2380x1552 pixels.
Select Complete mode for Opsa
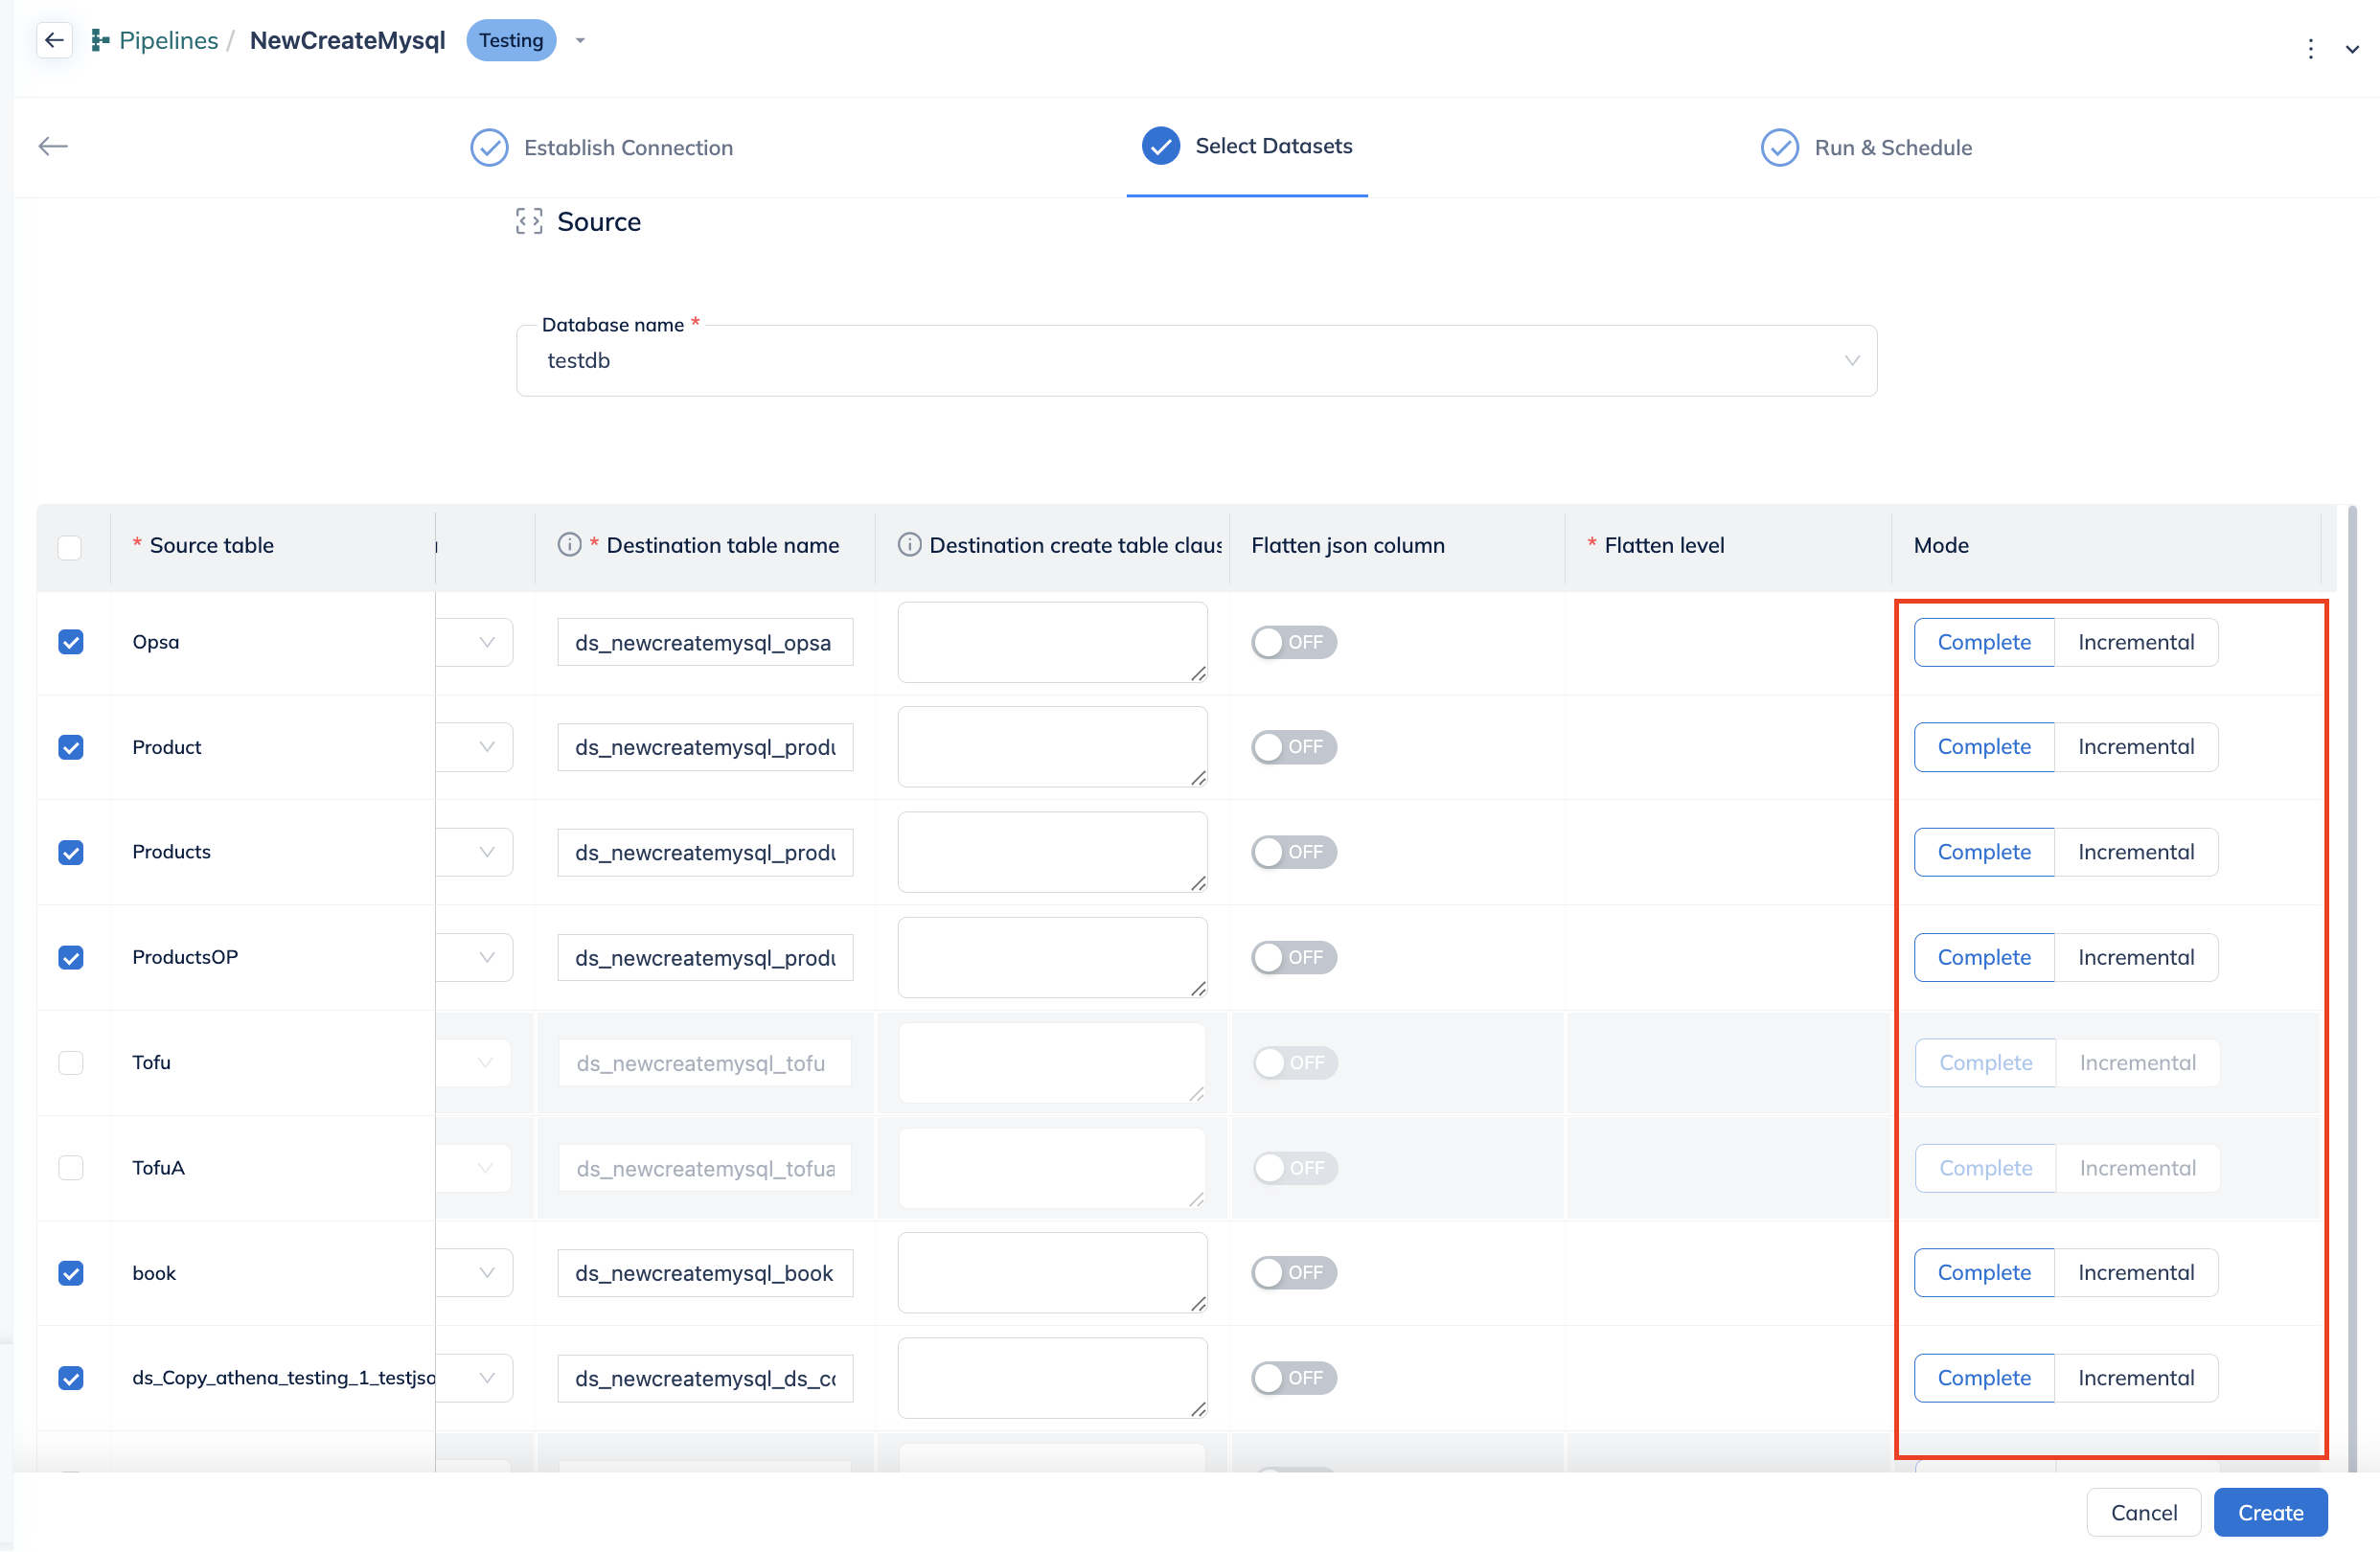(x=1984, y=642)
